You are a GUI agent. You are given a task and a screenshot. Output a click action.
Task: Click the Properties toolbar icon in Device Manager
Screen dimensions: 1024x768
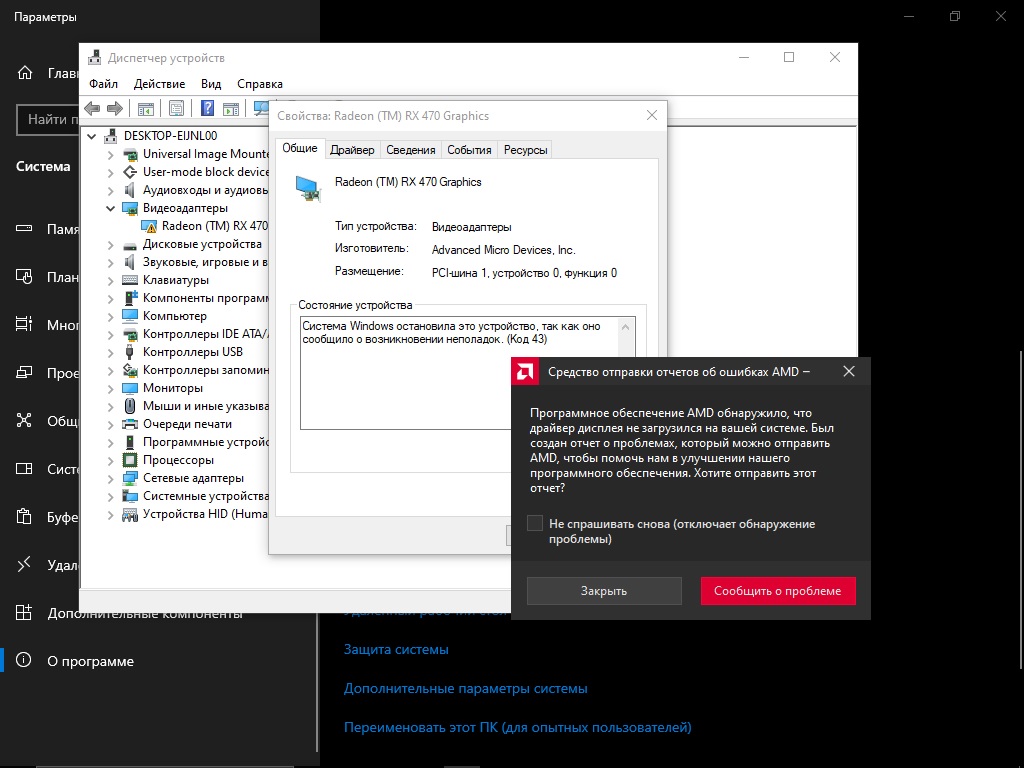click(x=176, y=108)
